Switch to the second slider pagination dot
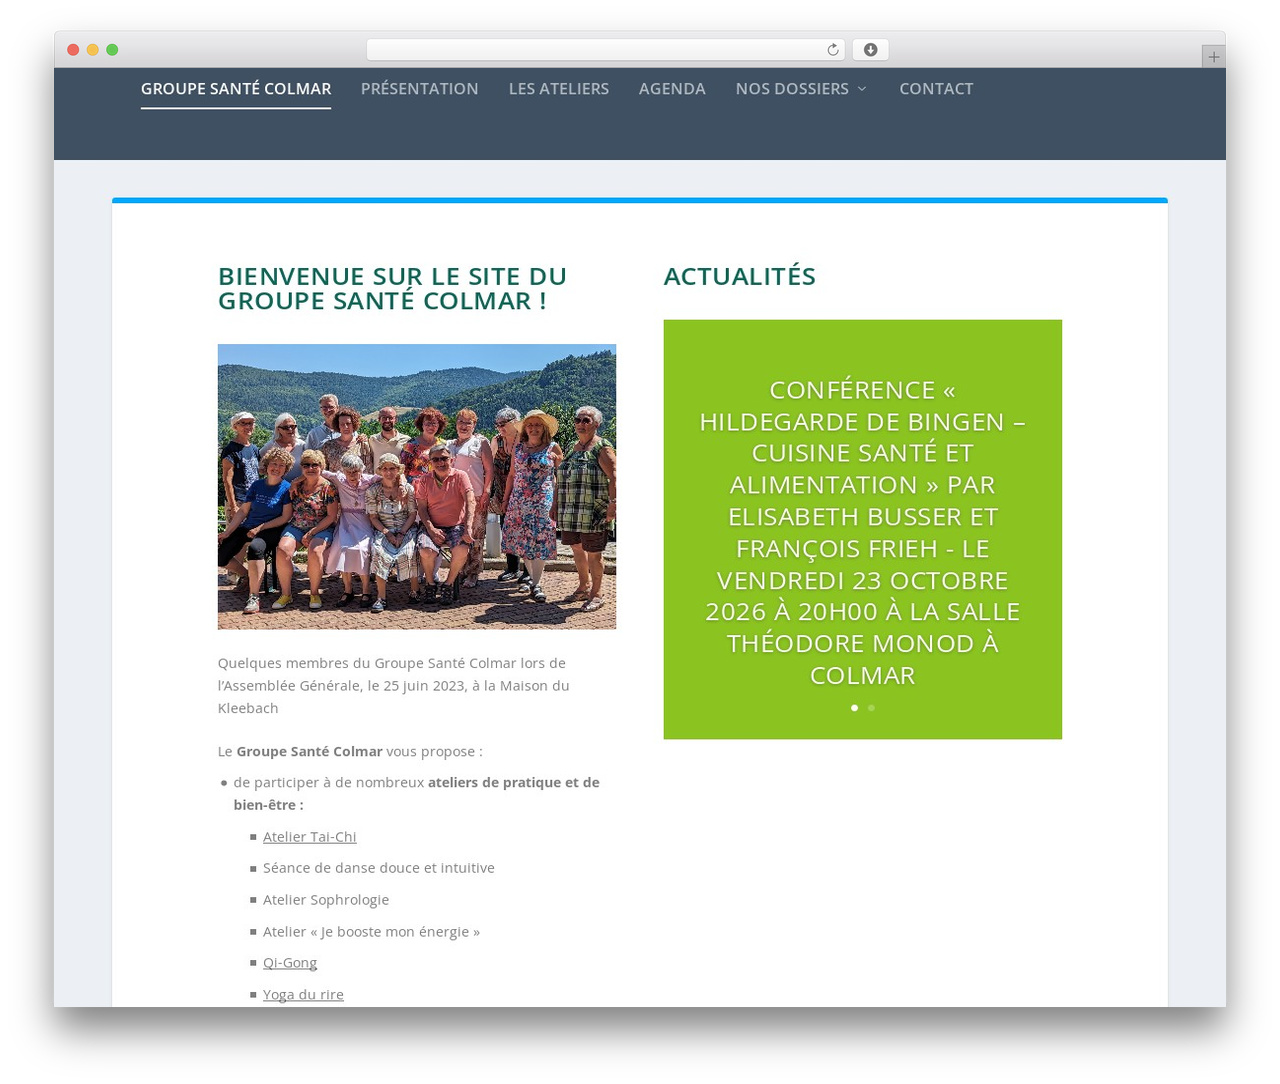Viewport: 1280px width, 1084px height. pos(871,708)
